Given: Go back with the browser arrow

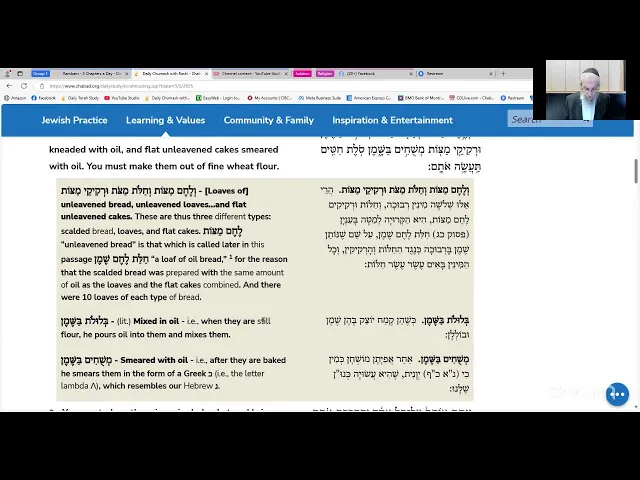Looking at the screenshot, I should coord(9,86).
